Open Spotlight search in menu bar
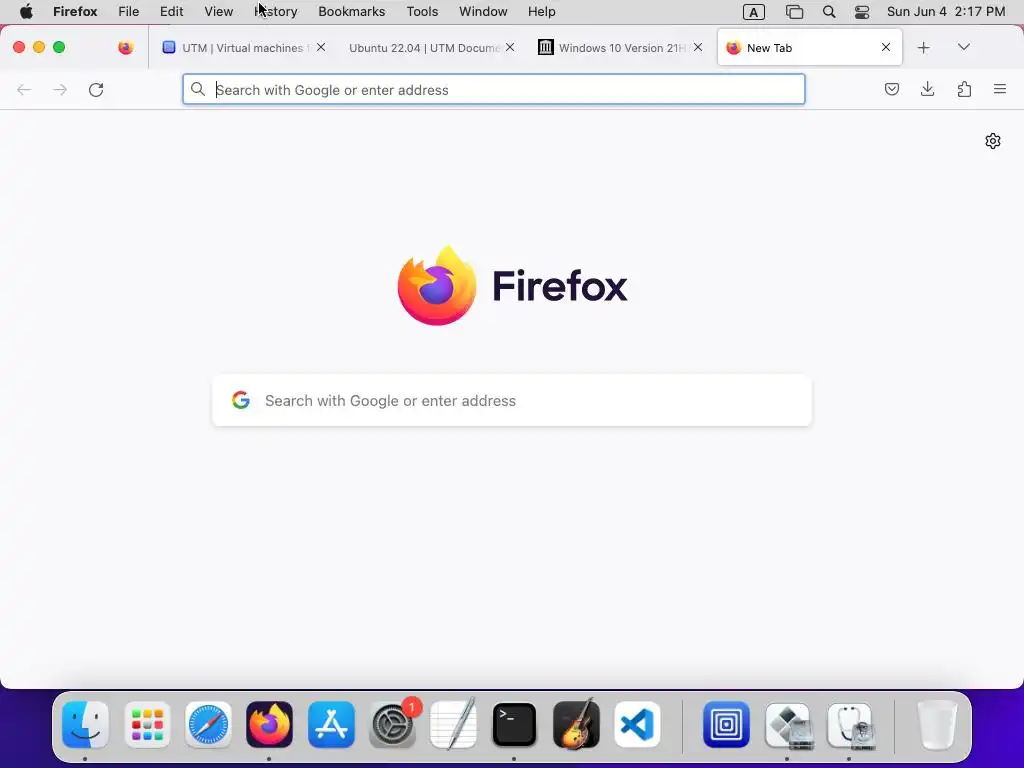1024x768 pixels. coord(829,12)
